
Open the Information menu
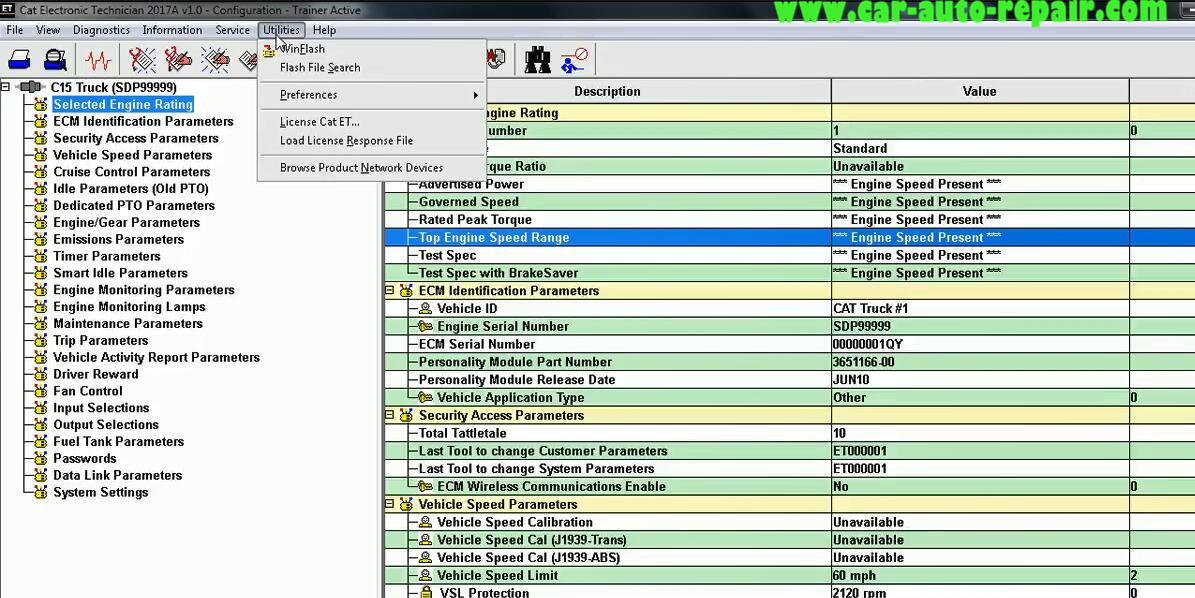(x=172, y=30)
